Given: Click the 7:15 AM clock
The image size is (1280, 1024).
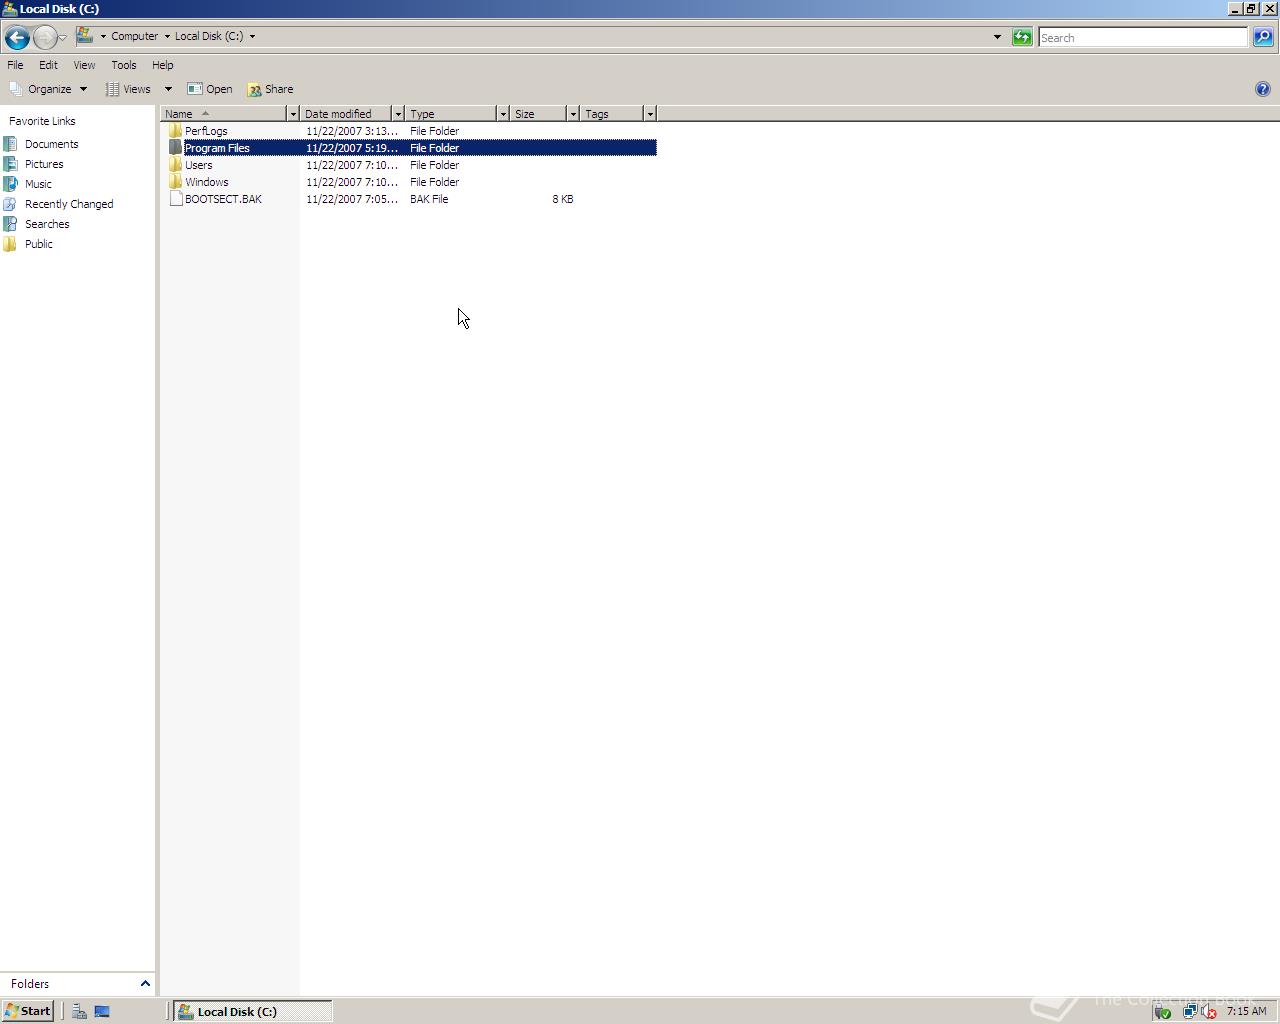Looking at the screenshot, I should tap(1246, 1011).
